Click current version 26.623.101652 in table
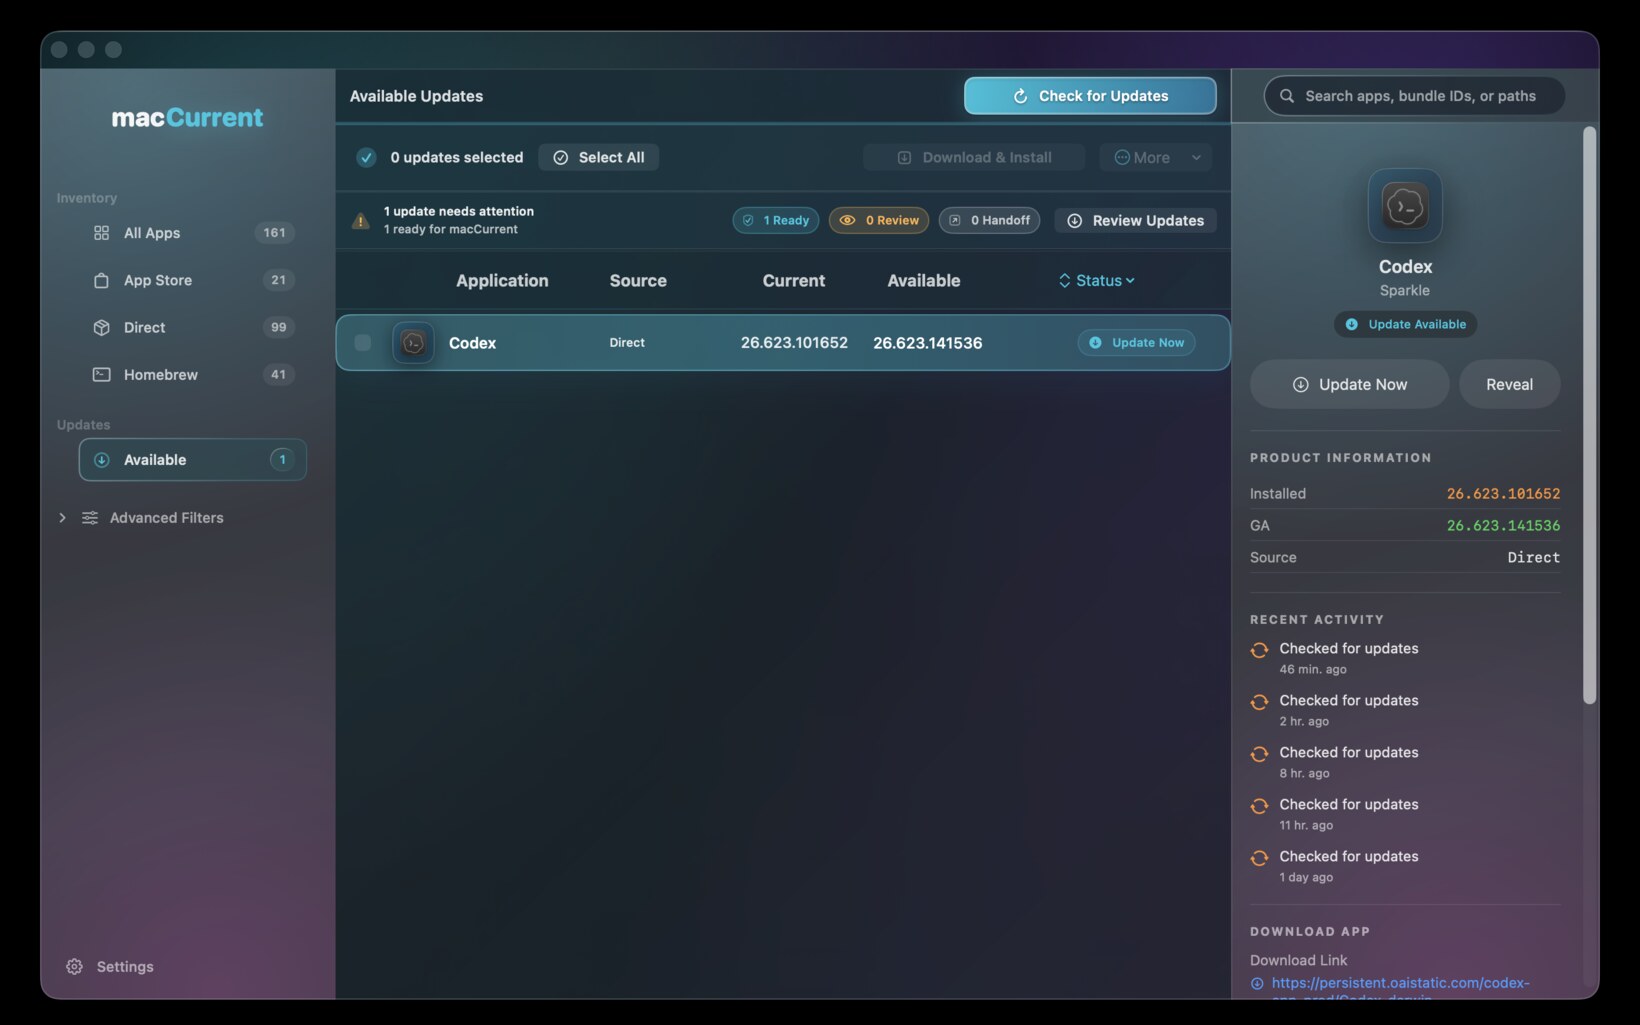Viewport: 1640px width, 1025px height. tap(794, 343)
